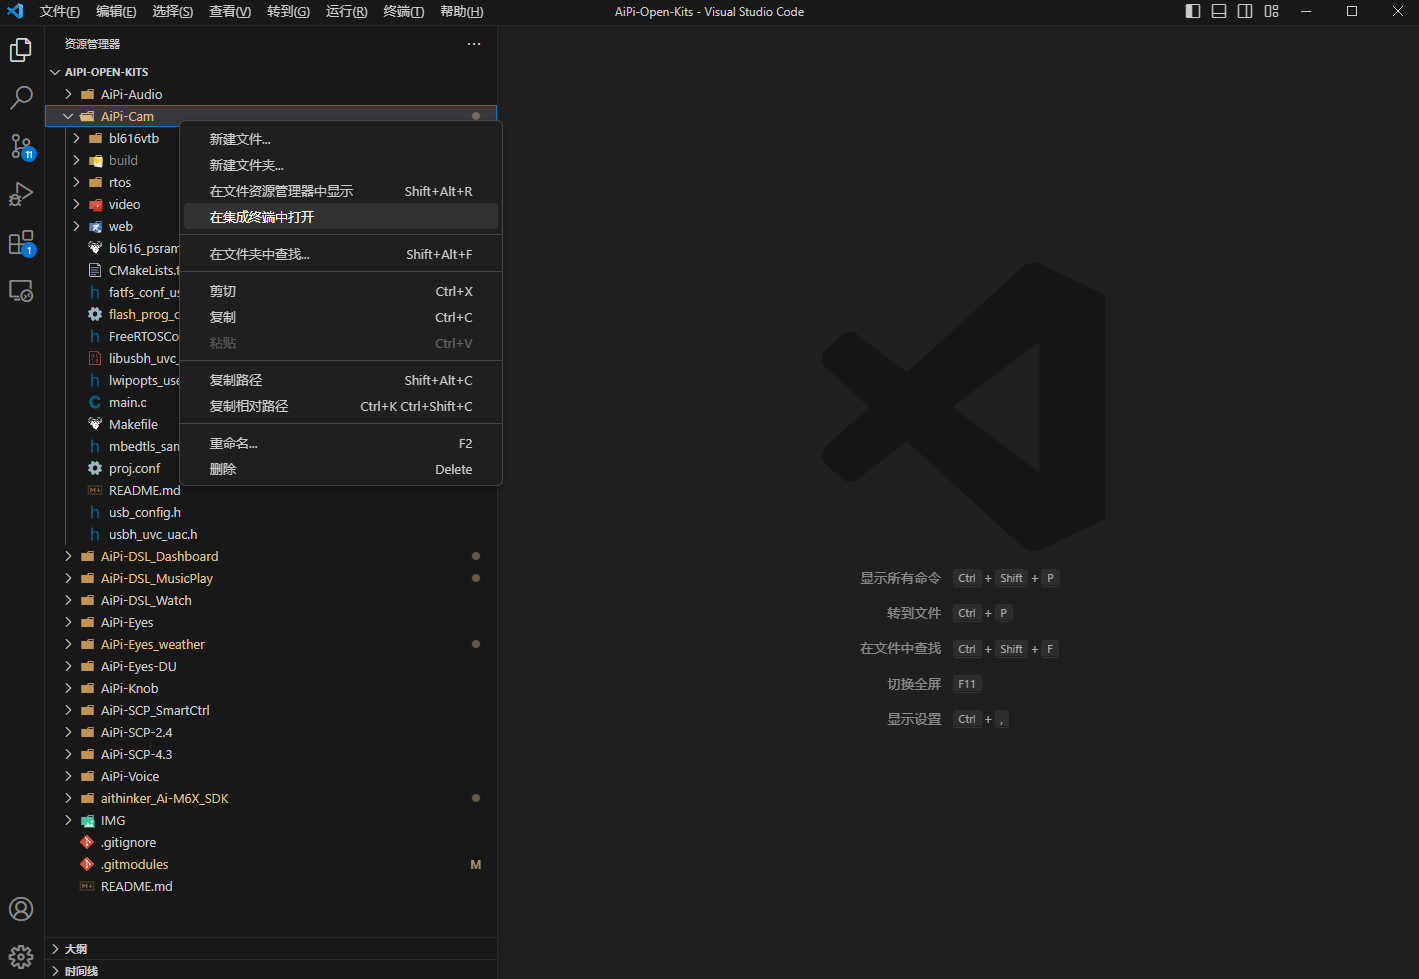Select the AiPi-DSL_MusicPlay folder row
The height and width of the screenshot is (979, 1419).
pyautogui.click(x=271, y=578)
